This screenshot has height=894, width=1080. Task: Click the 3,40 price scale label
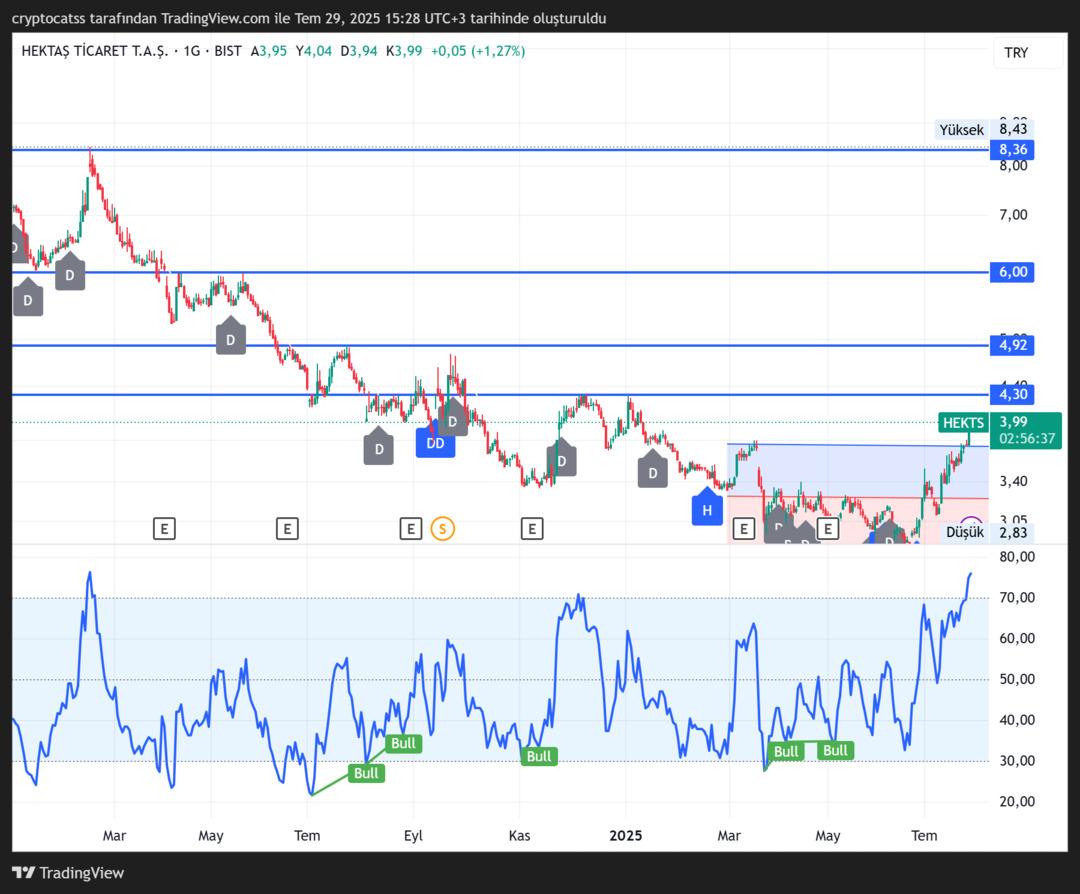pyautogui.click(x=1013, y=481)
